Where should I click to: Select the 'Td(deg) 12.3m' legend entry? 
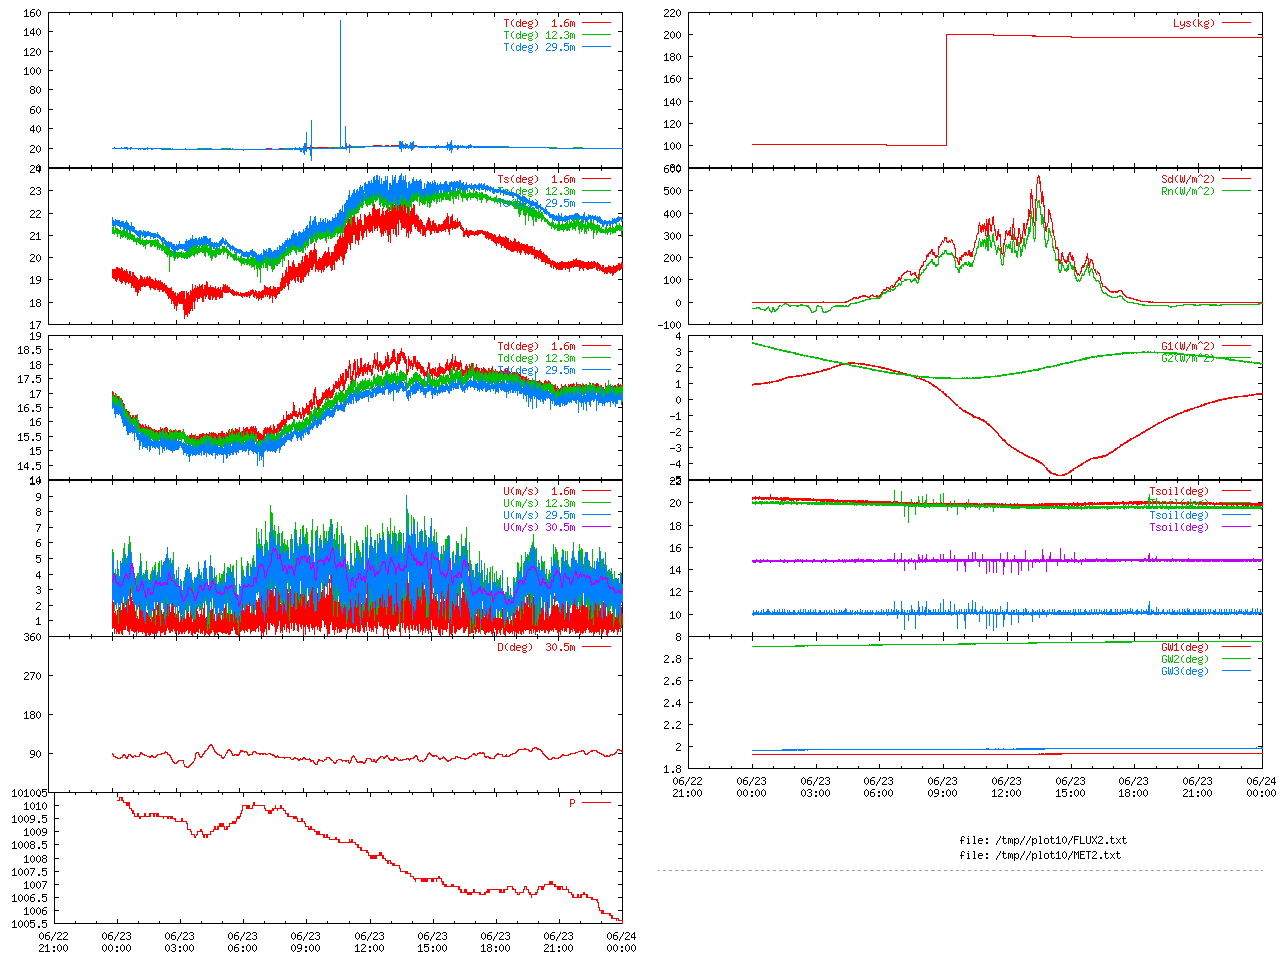coord(536,359)
